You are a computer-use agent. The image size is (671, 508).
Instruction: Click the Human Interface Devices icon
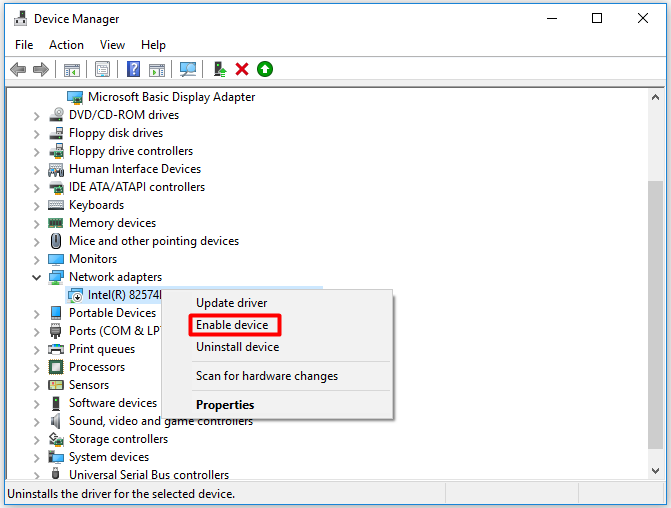coord(56,169)
